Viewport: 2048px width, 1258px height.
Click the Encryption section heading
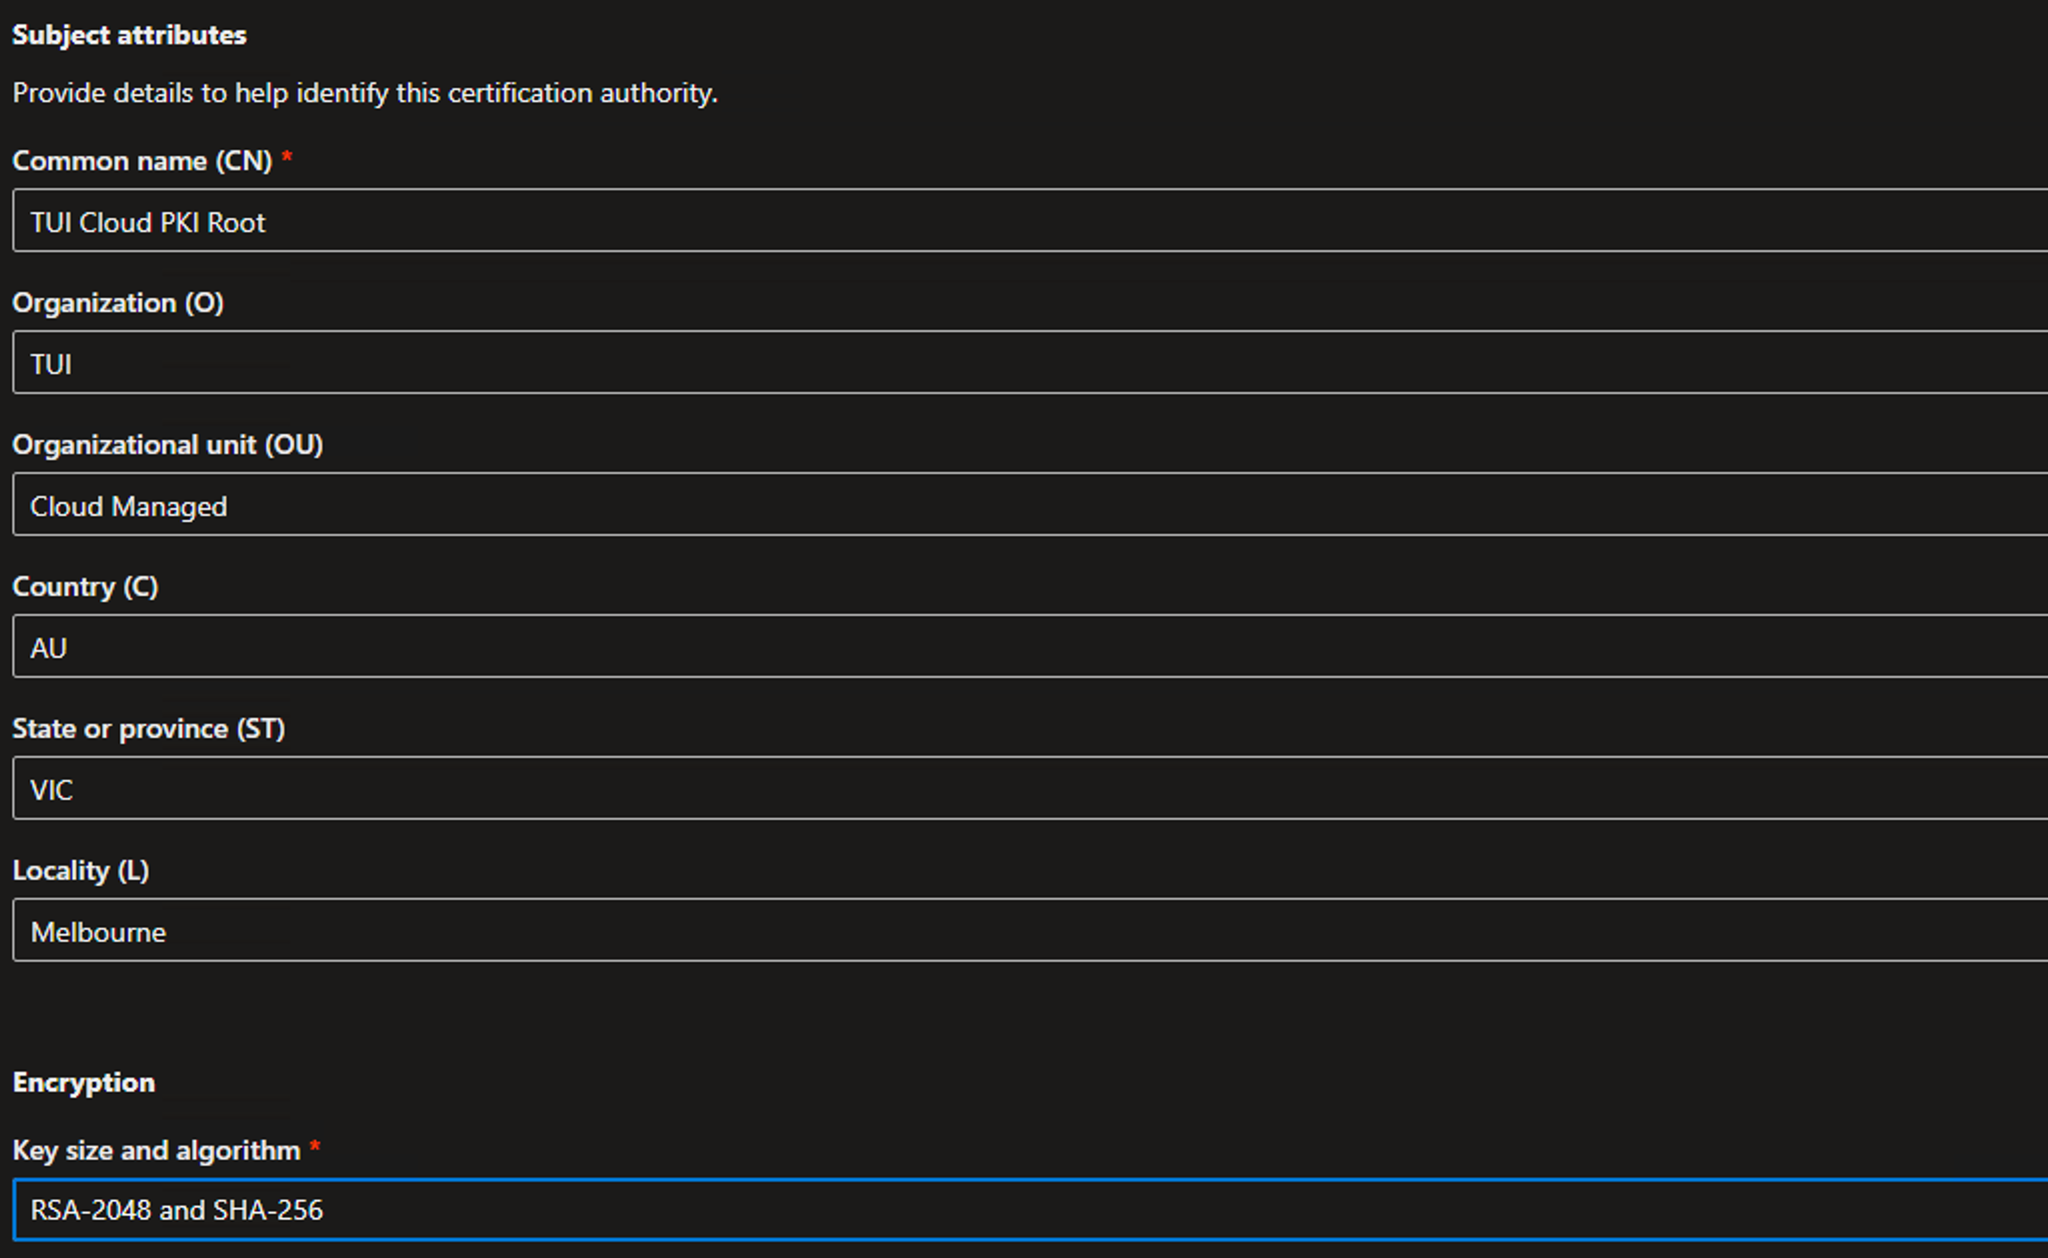tap(83, 1081)
